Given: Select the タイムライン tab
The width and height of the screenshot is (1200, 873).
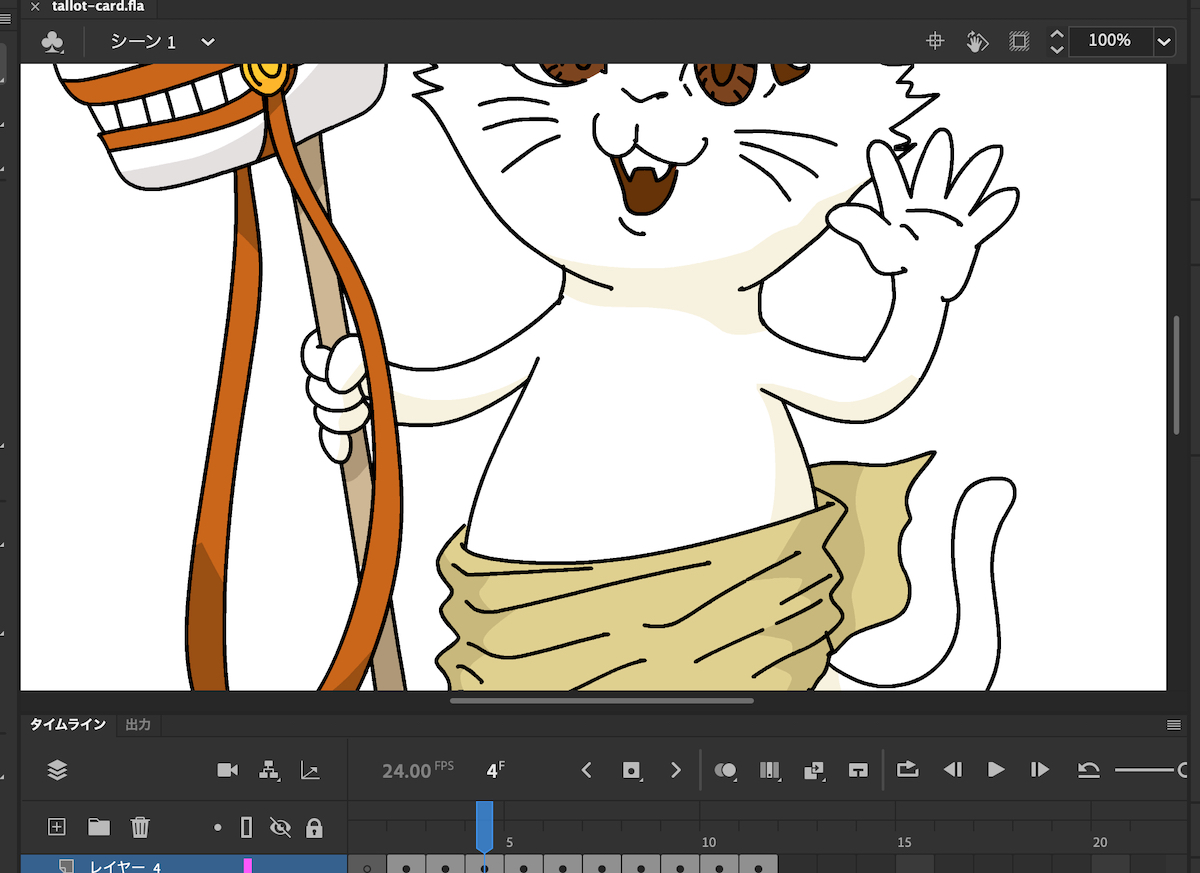Looking at the screenshot, I should pos(67,725).
